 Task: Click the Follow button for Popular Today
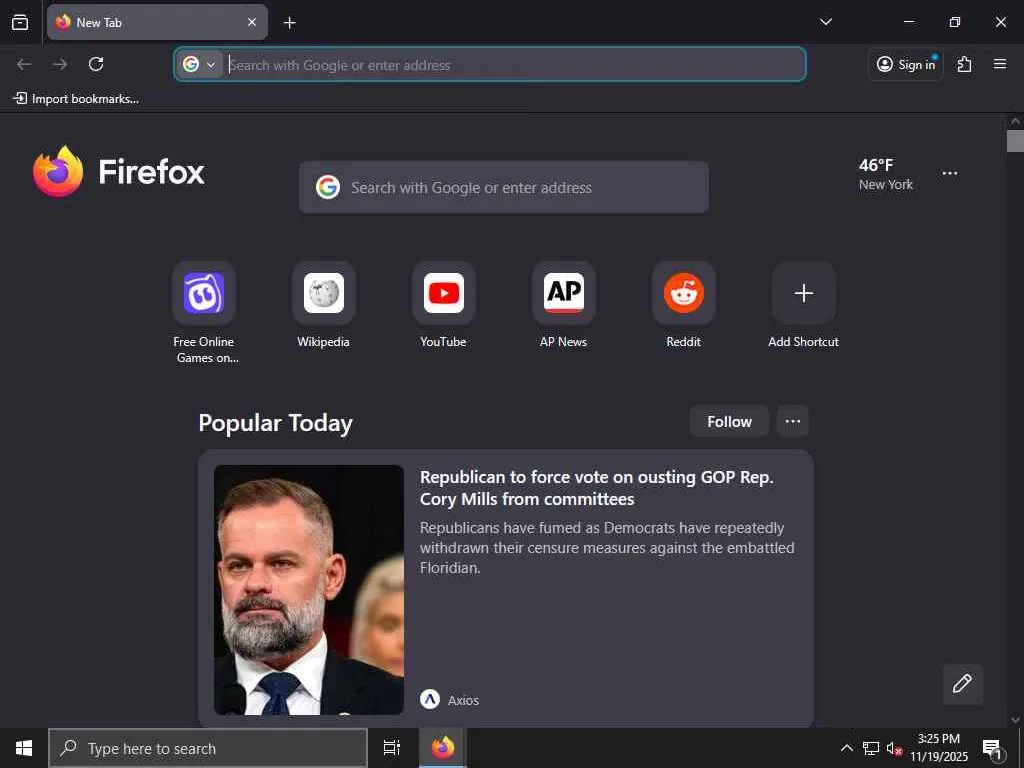[x=729, y=421]
